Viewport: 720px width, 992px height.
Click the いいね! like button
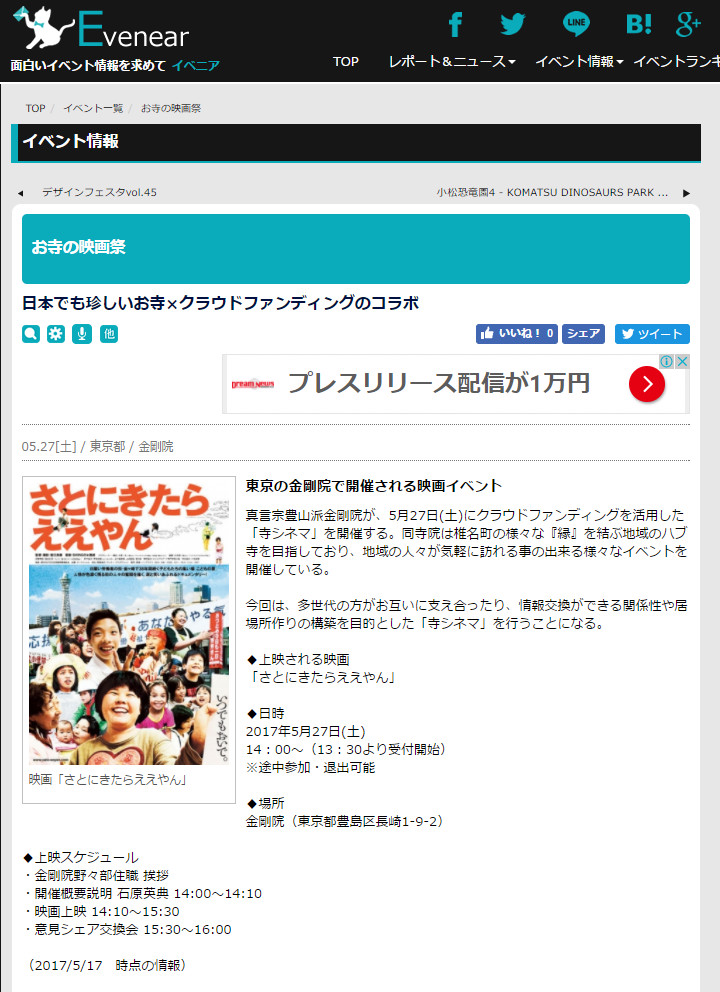[516, 333]
